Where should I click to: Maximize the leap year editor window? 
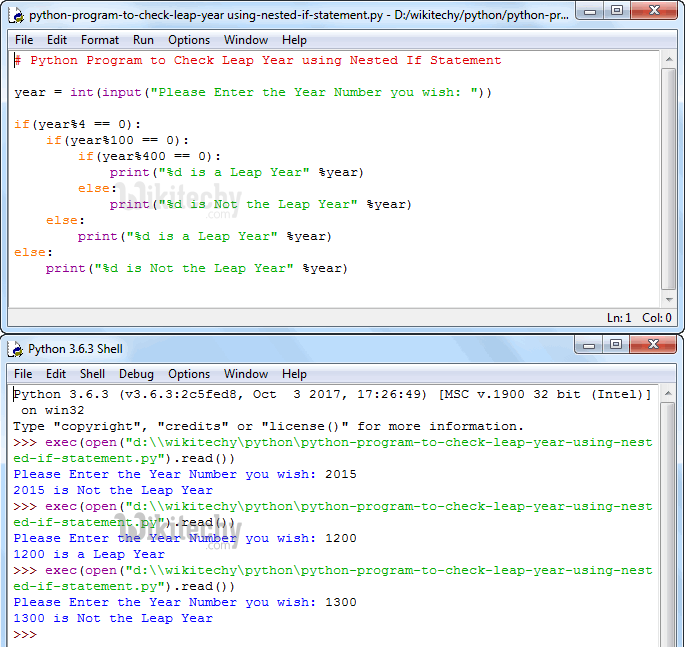(x=616, y=12)
